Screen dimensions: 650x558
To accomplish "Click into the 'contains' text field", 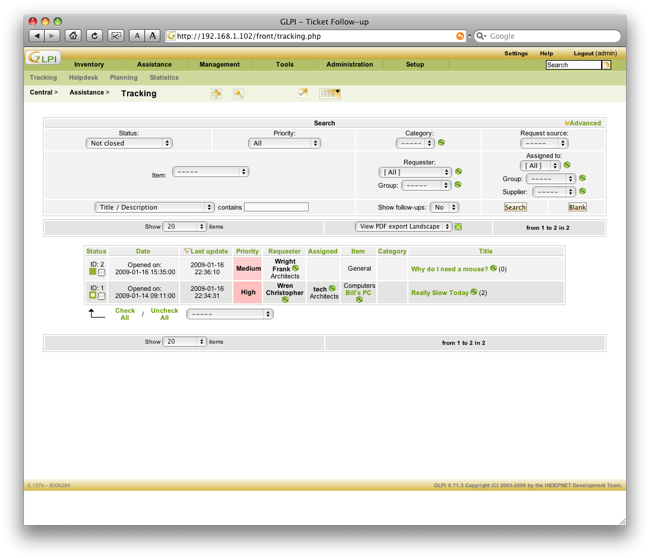I will coord(276,207).
